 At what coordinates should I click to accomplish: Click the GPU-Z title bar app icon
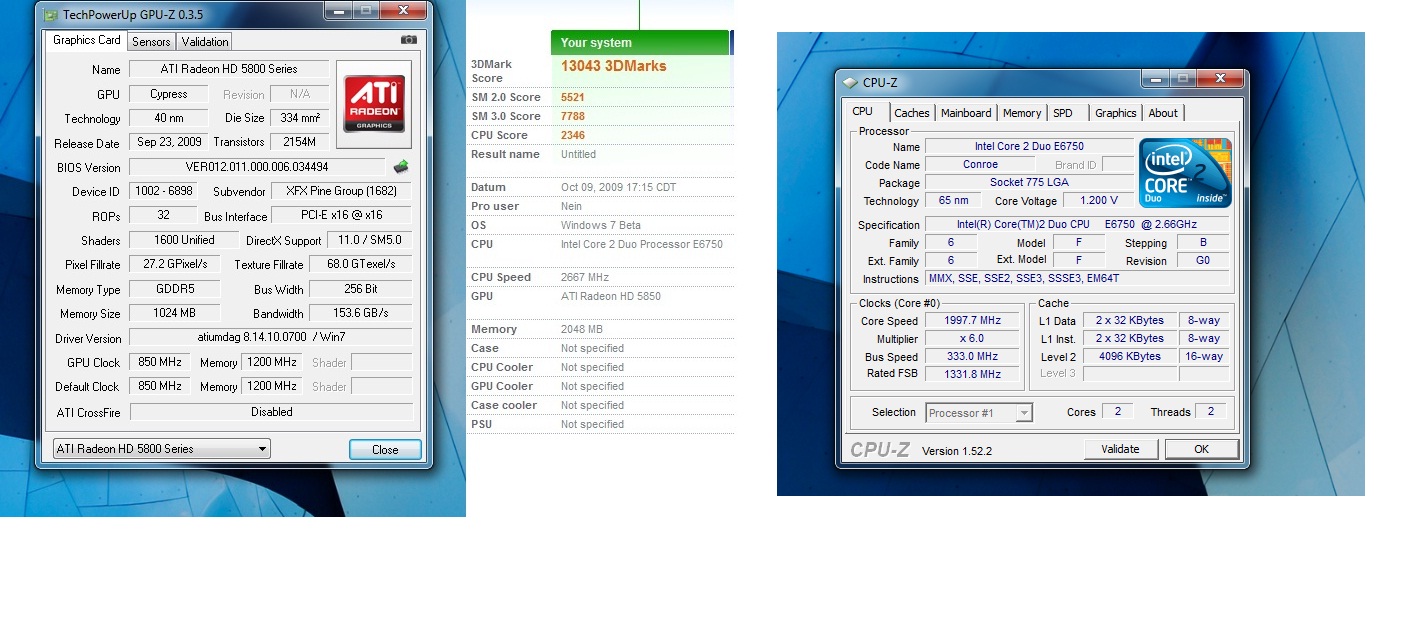pos(50,14)
